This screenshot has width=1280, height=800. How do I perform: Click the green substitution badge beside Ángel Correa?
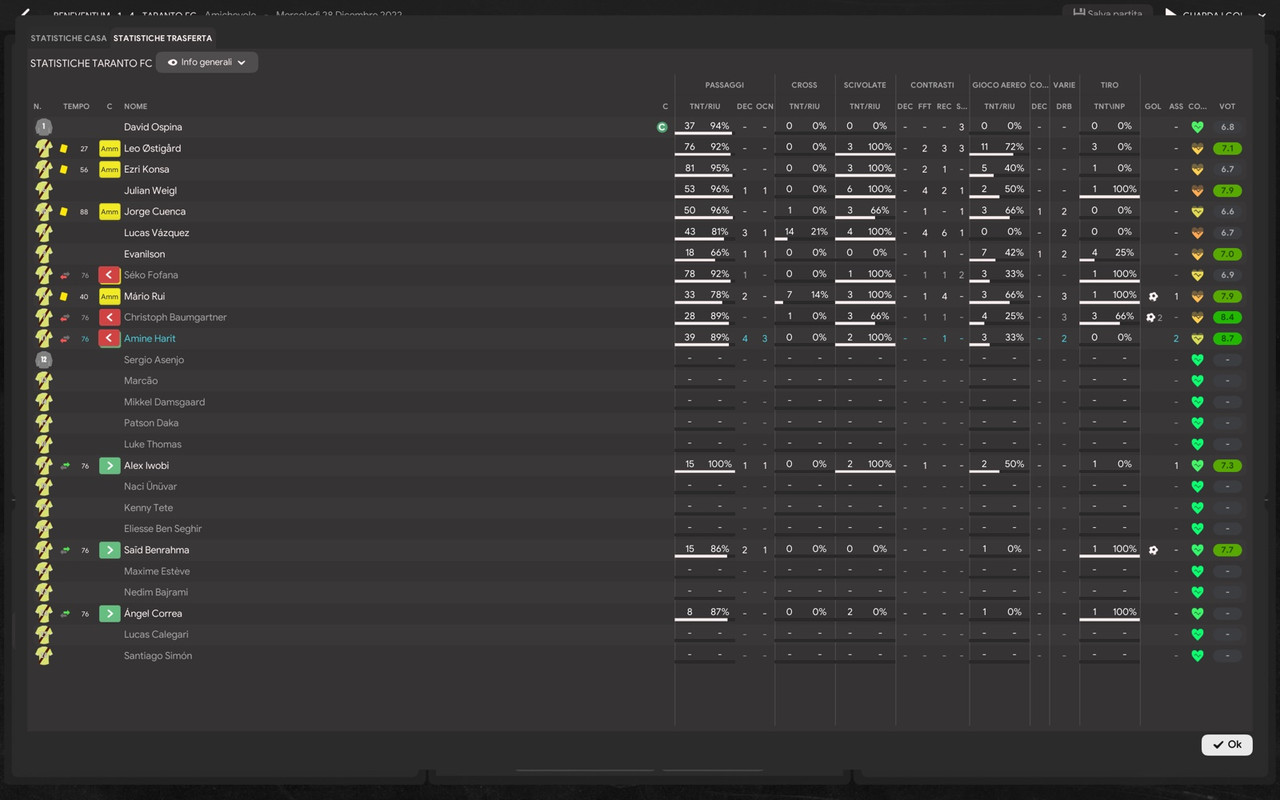pos(109,613)
